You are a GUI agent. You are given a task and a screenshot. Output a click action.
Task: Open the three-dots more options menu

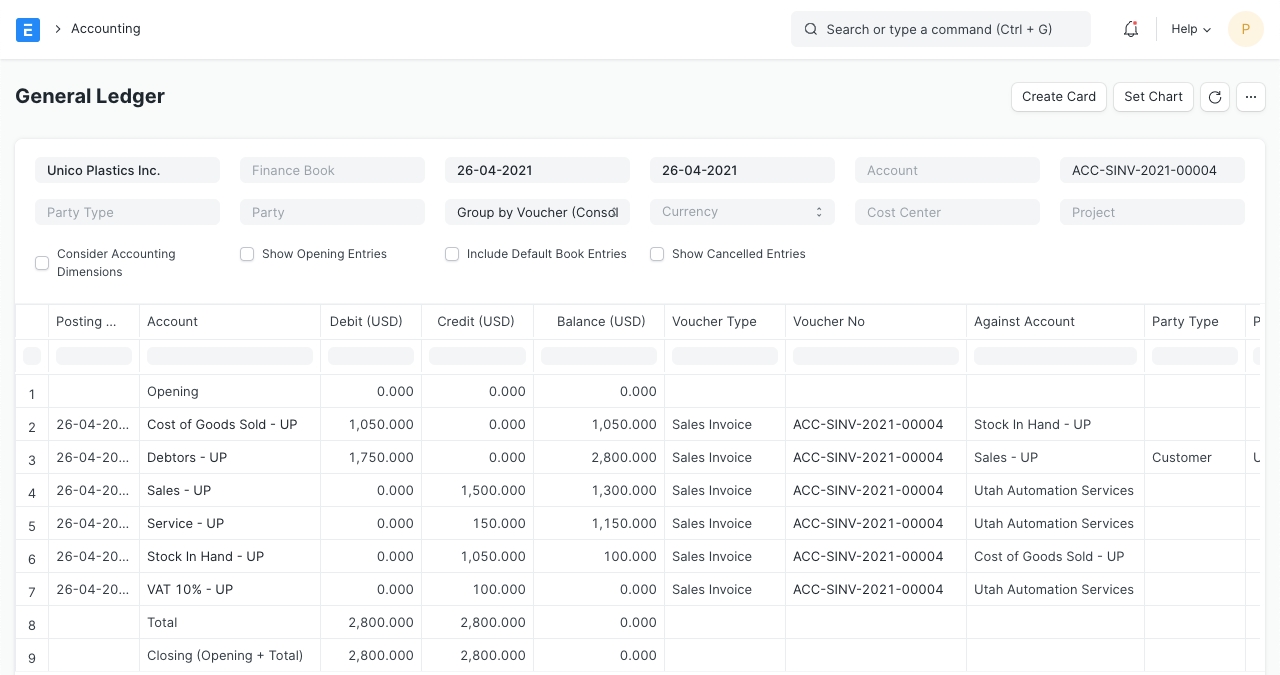click(x=1251, y=97)
